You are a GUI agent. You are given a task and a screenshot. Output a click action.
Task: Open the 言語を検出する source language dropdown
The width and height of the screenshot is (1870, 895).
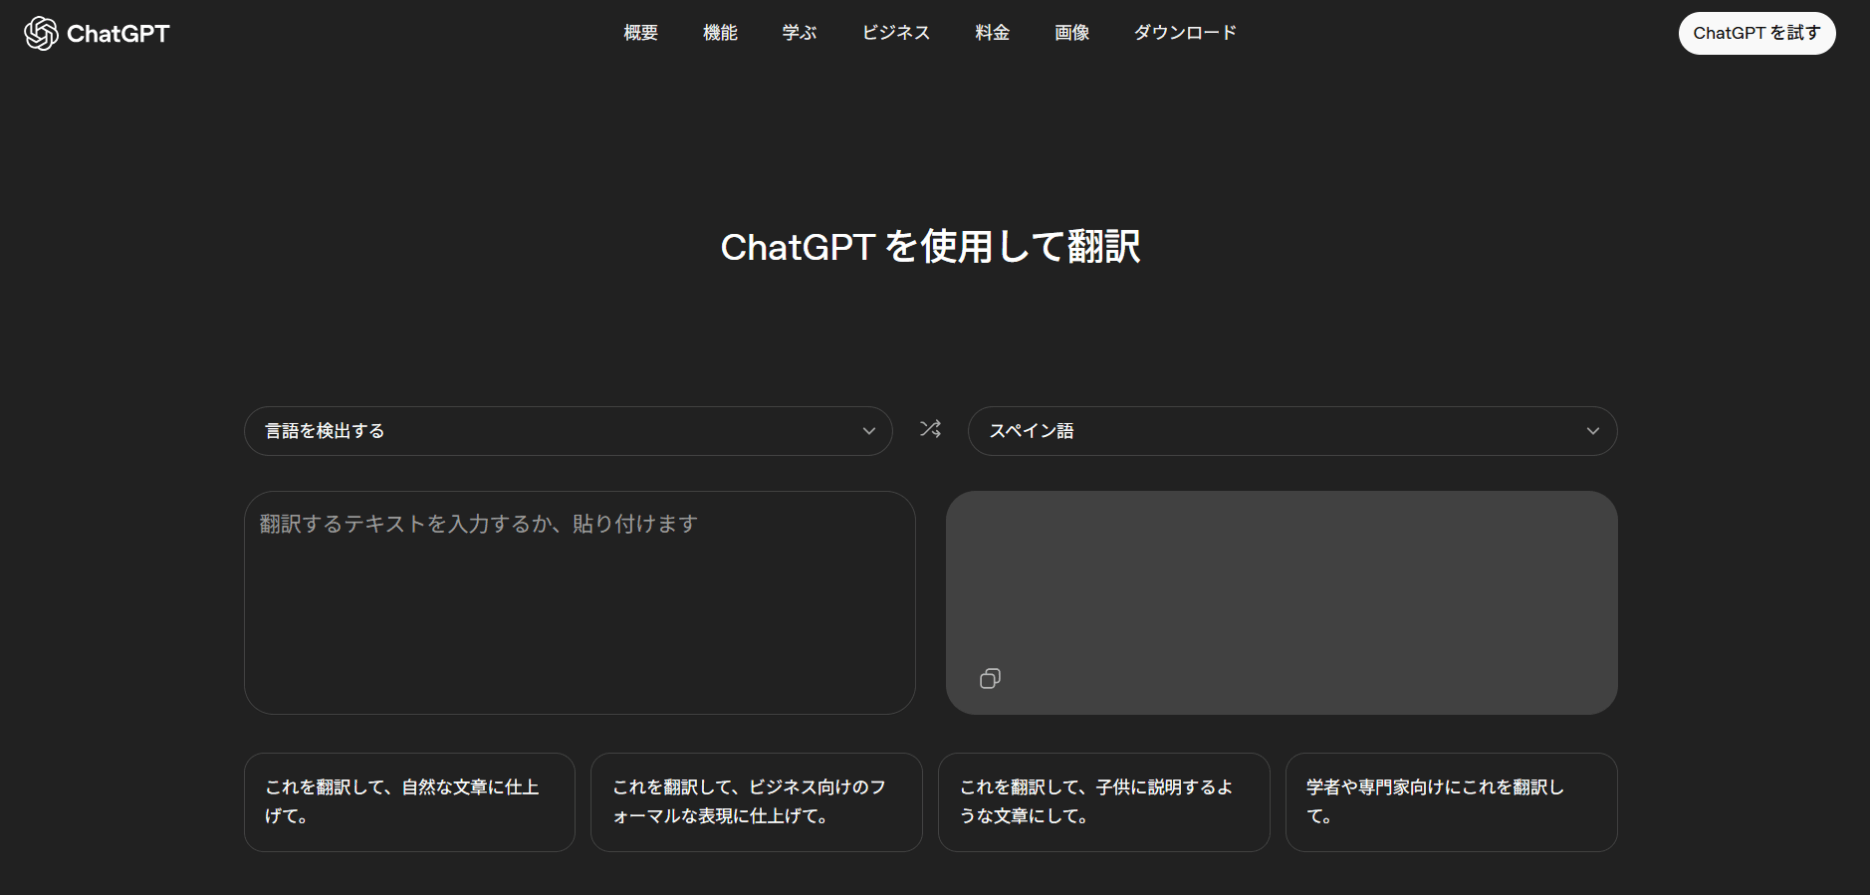click(x=568, y=431)
